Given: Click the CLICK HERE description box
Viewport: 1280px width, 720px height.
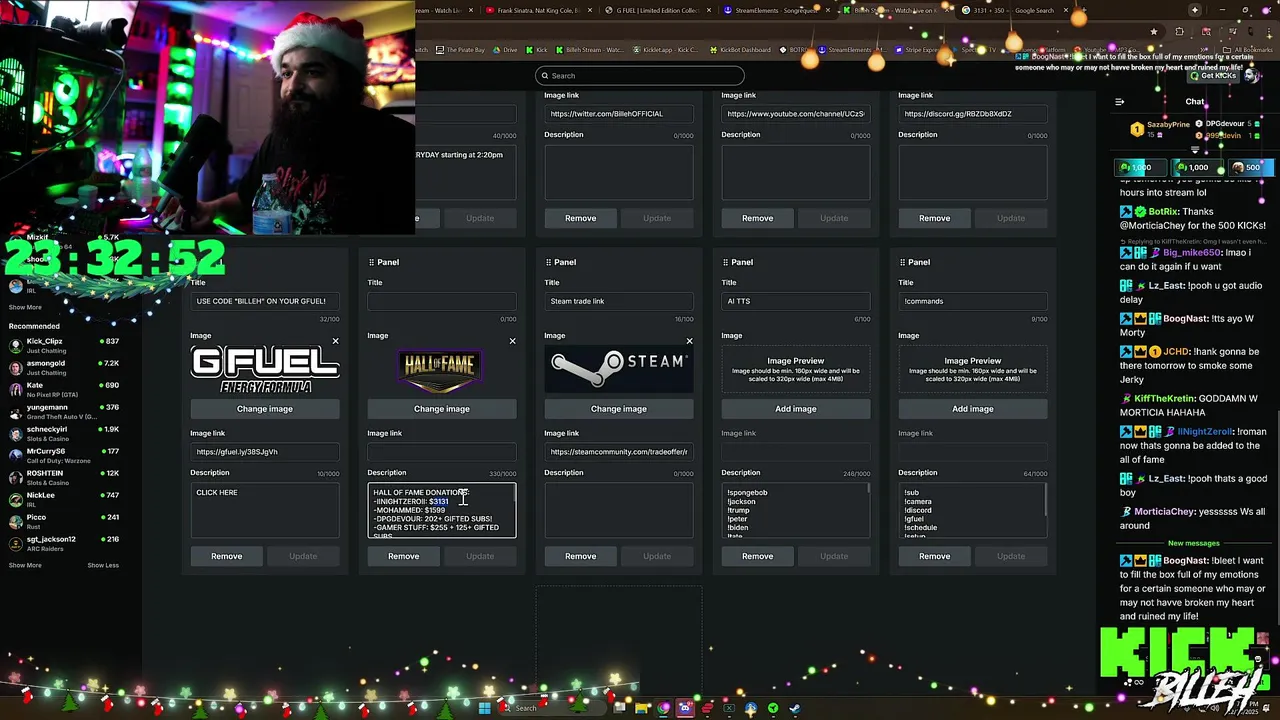Looking at the screenshot, I should pos(265,510).
